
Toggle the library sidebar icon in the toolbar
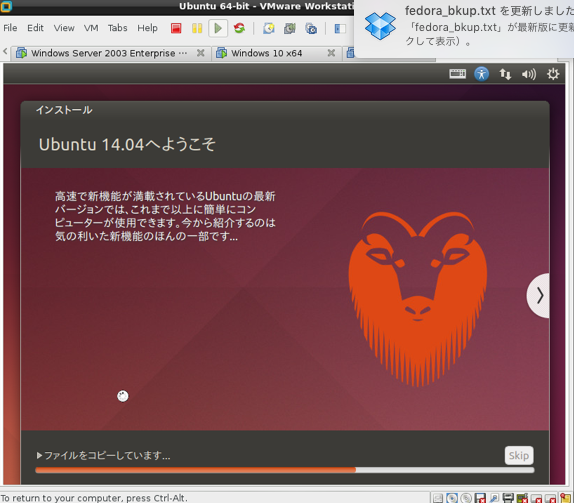tap(340, 28)
